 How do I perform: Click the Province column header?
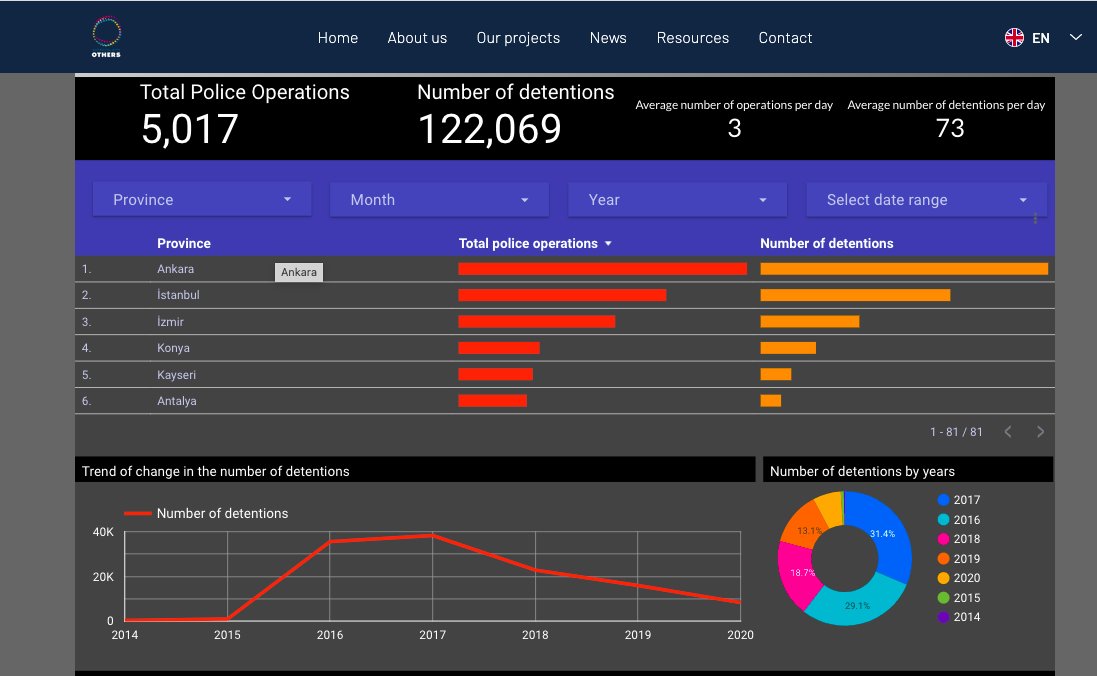pos(183,244)
